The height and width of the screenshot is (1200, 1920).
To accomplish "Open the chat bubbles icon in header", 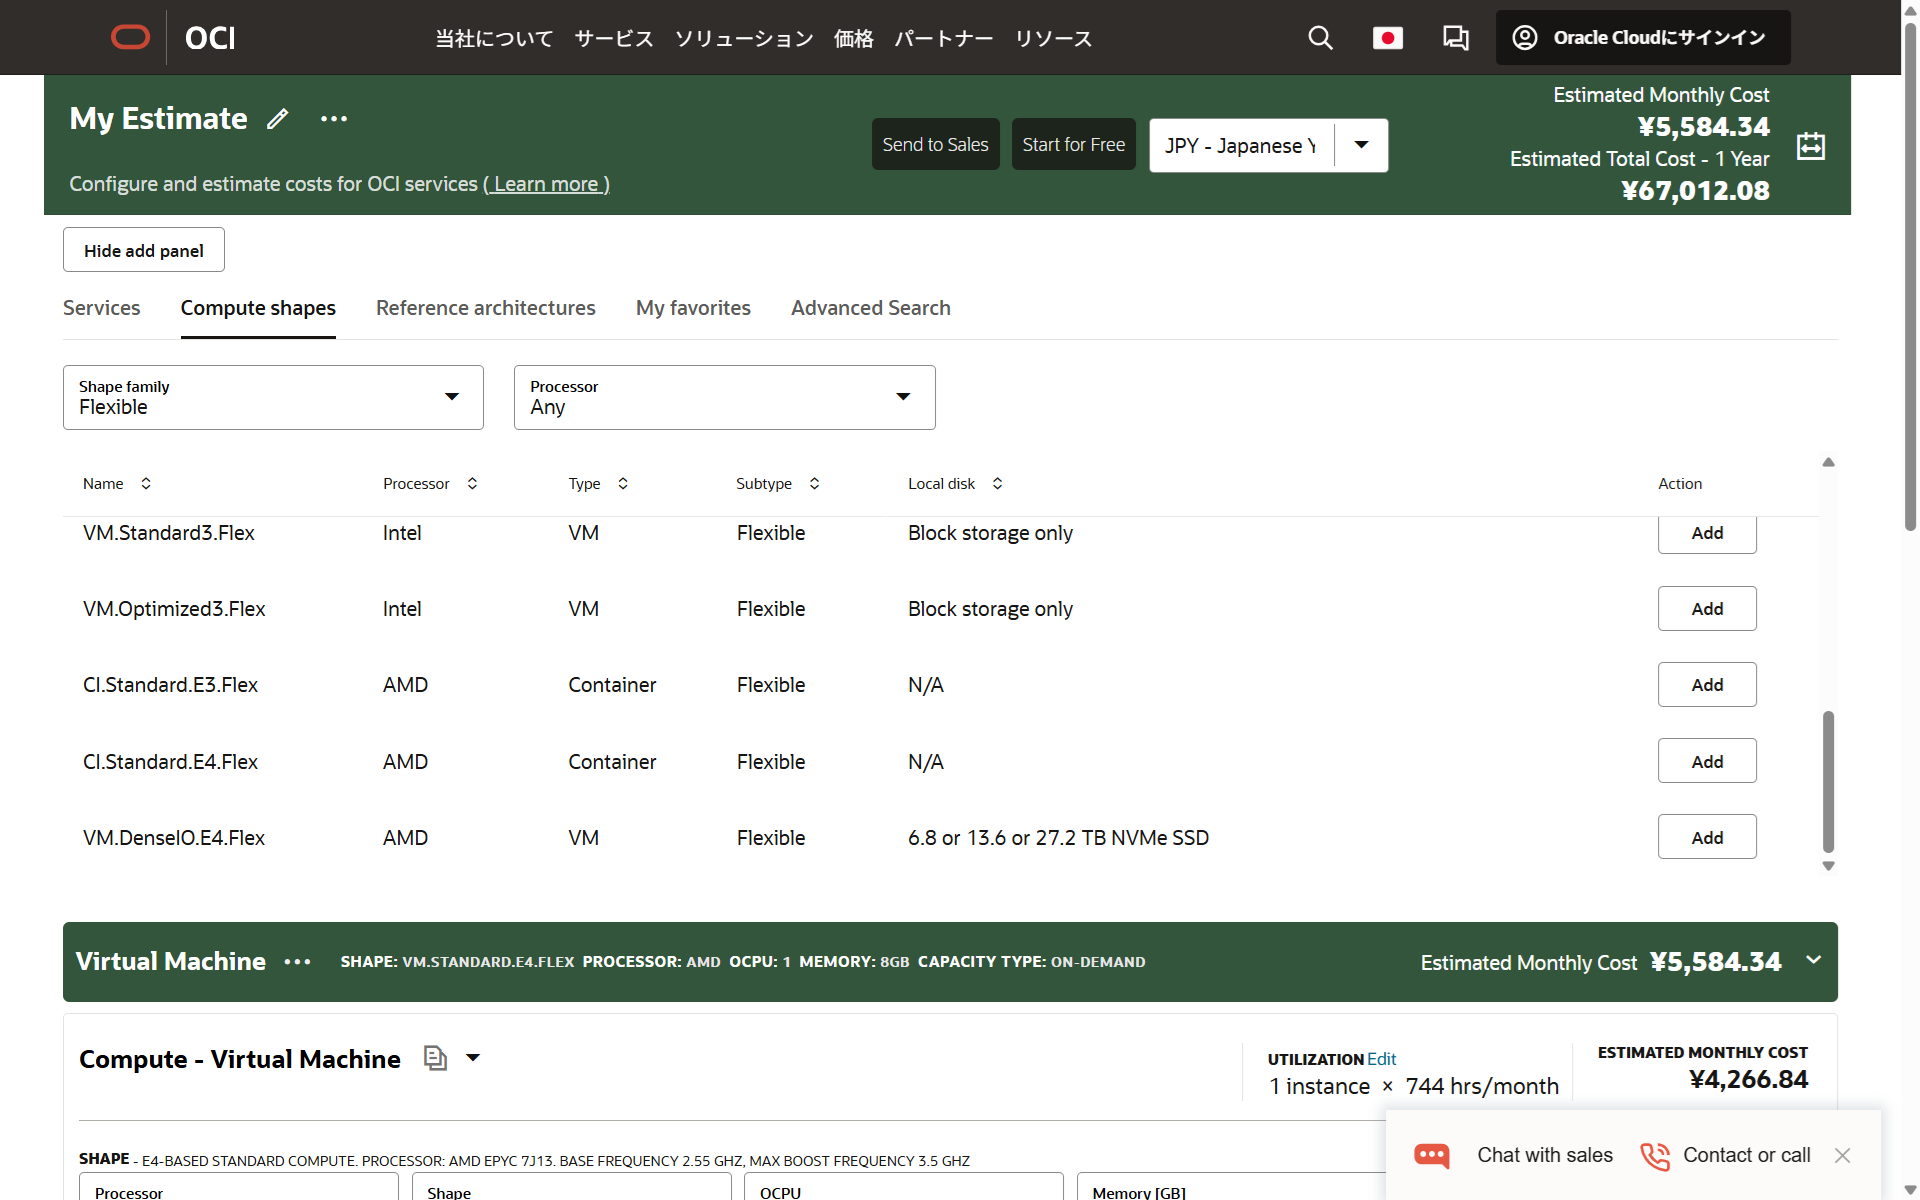I will pyautogui.click(x=1455, y=38).
